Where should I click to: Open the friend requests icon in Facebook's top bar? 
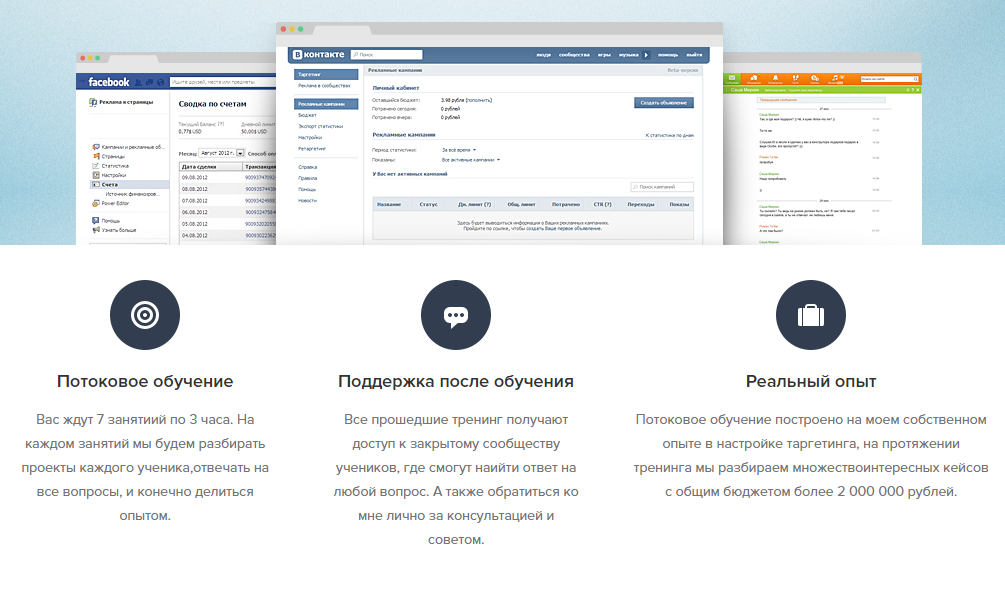[x=137, y=83]
